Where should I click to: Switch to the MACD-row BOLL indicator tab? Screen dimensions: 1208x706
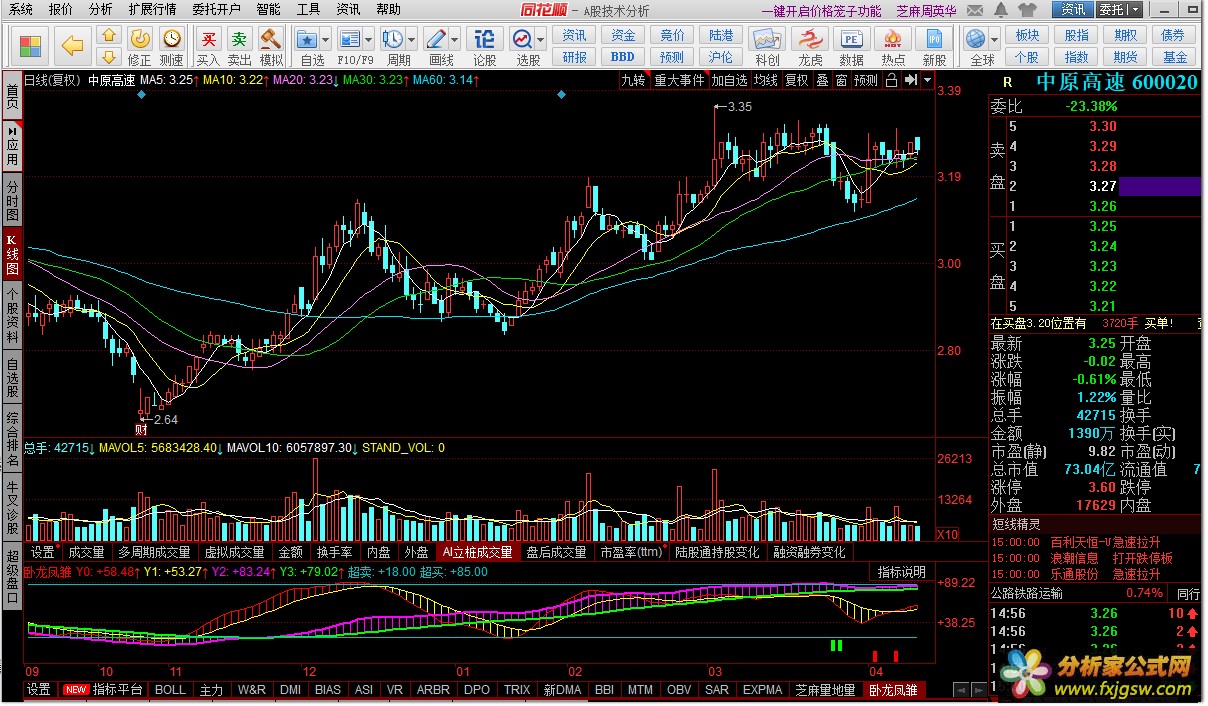click(170, 690)
